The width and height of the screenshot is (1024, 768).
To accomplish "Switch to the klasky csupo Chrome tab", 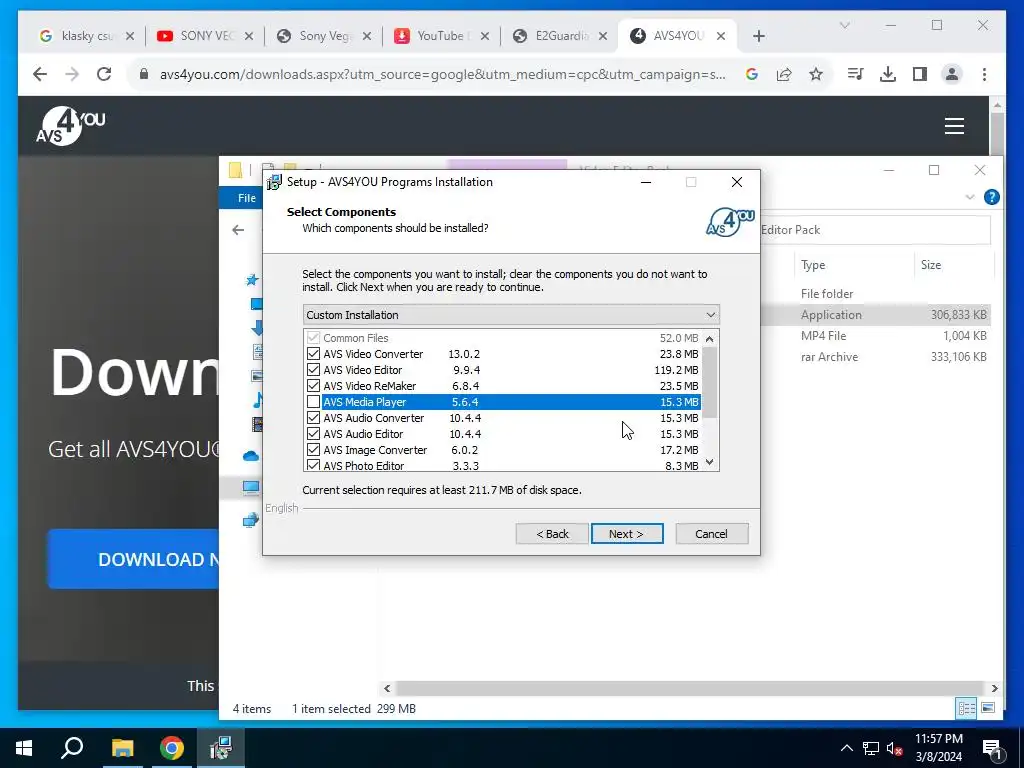I will point(86,36).
